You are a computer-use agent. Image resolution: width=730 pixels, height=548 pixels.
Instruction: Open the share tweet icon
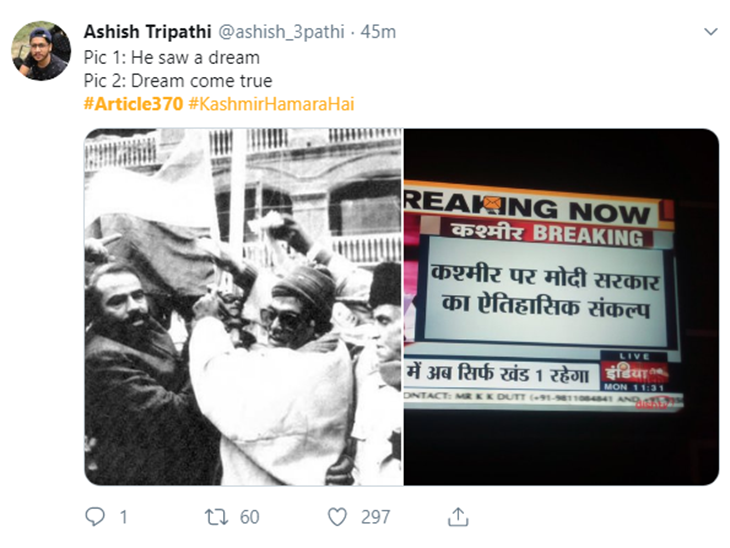click(458, 516)
